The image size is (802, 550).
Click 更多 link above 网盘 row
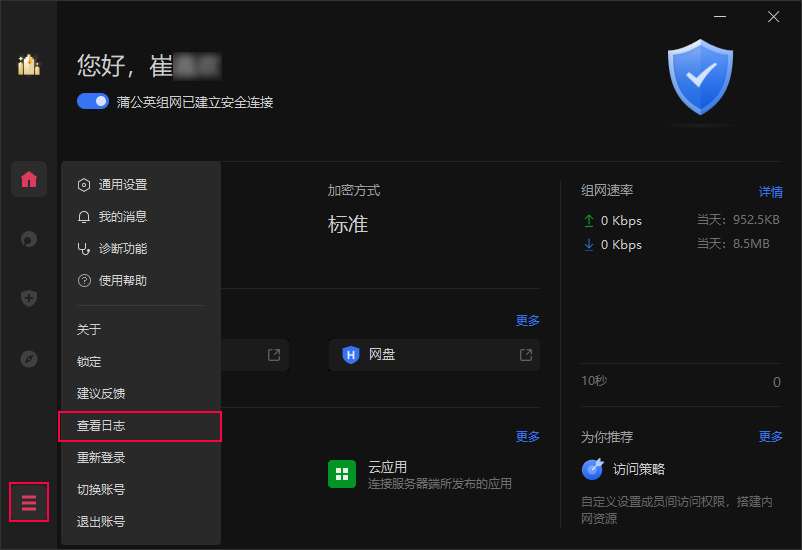[527, 321]
